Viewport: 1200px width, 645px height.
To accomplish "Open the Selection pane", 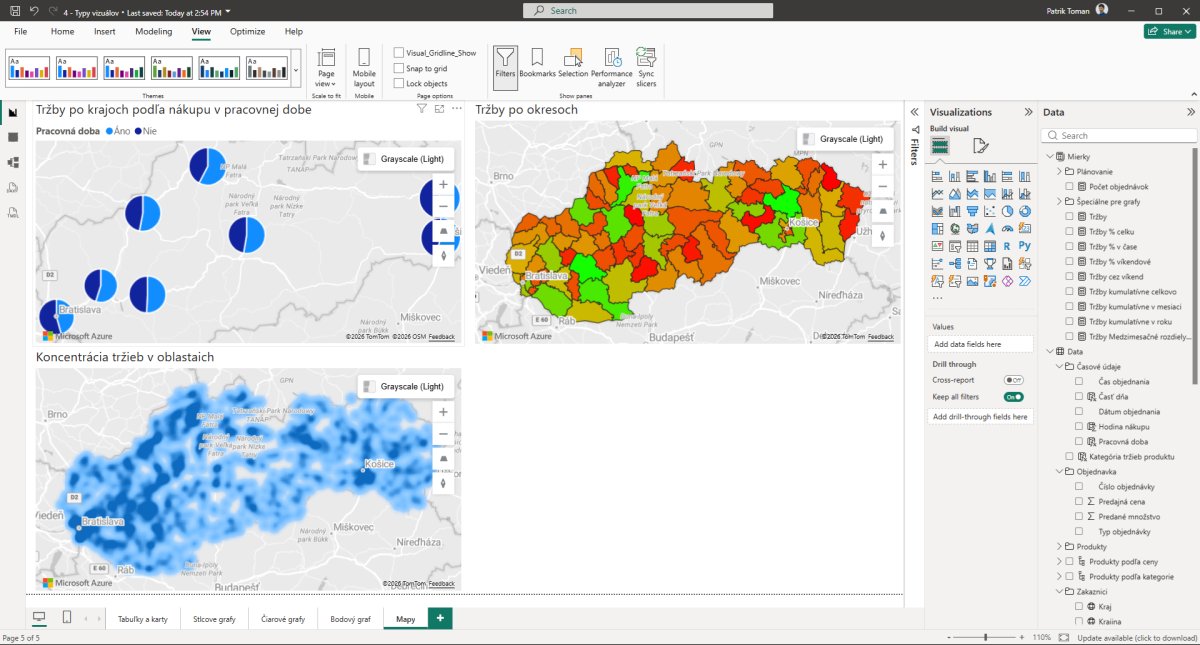I will [x=573, y=63].
